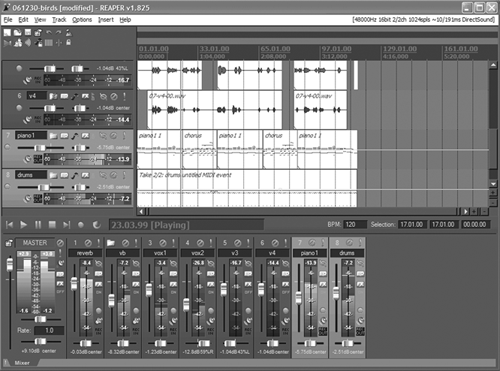Click the 65.01.00 ruler marker

tap(275, 49)
